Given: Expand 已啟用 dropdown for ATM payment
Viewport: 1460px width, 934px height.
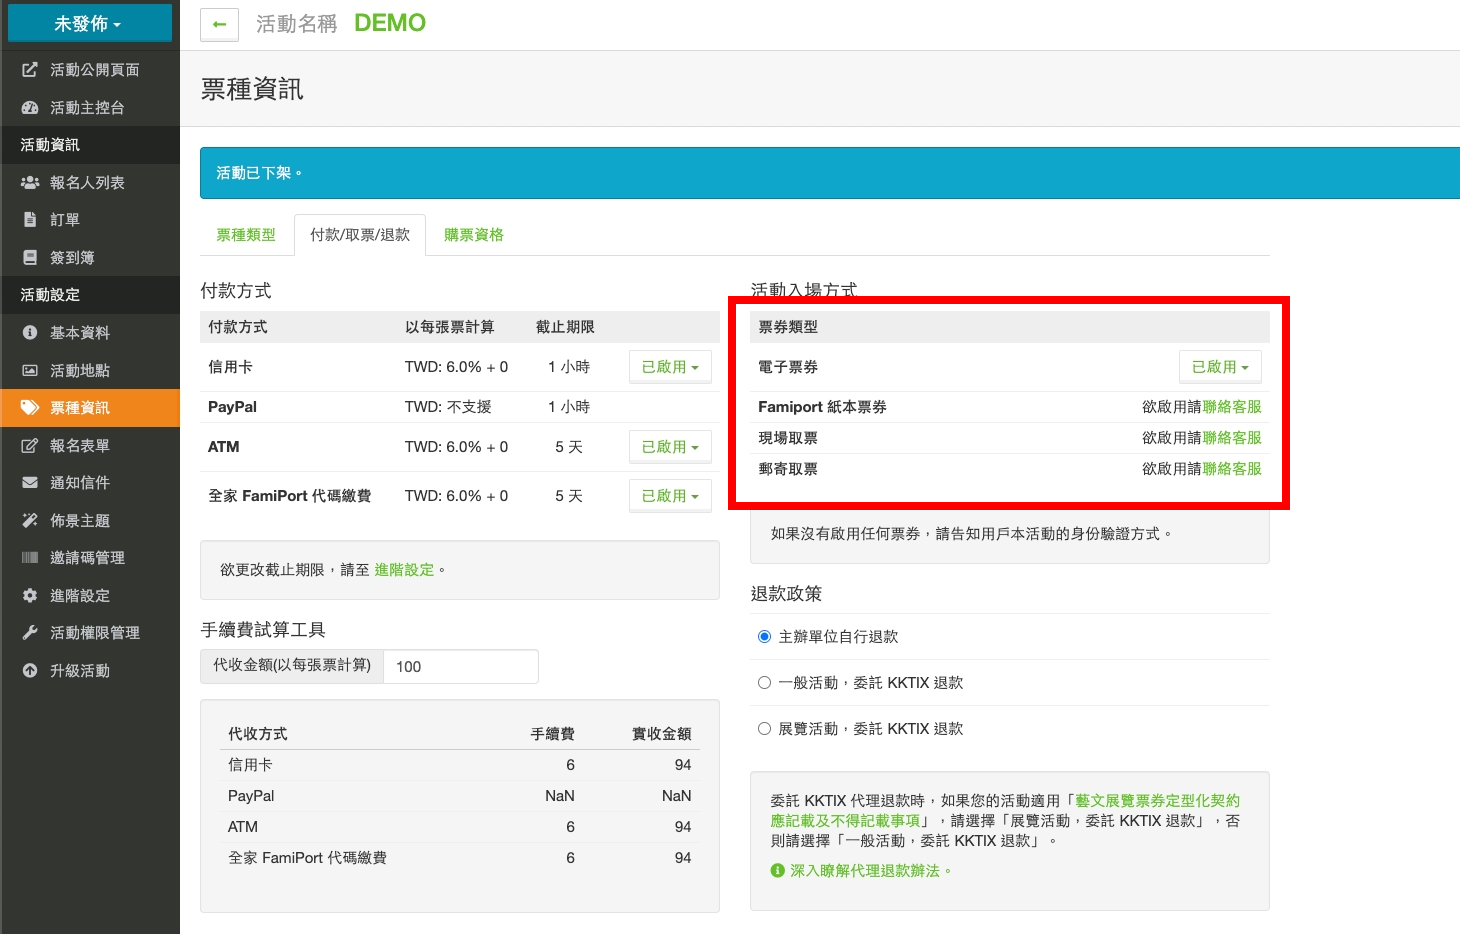Looking at the screenshot, I should click(x=670, y=447).
